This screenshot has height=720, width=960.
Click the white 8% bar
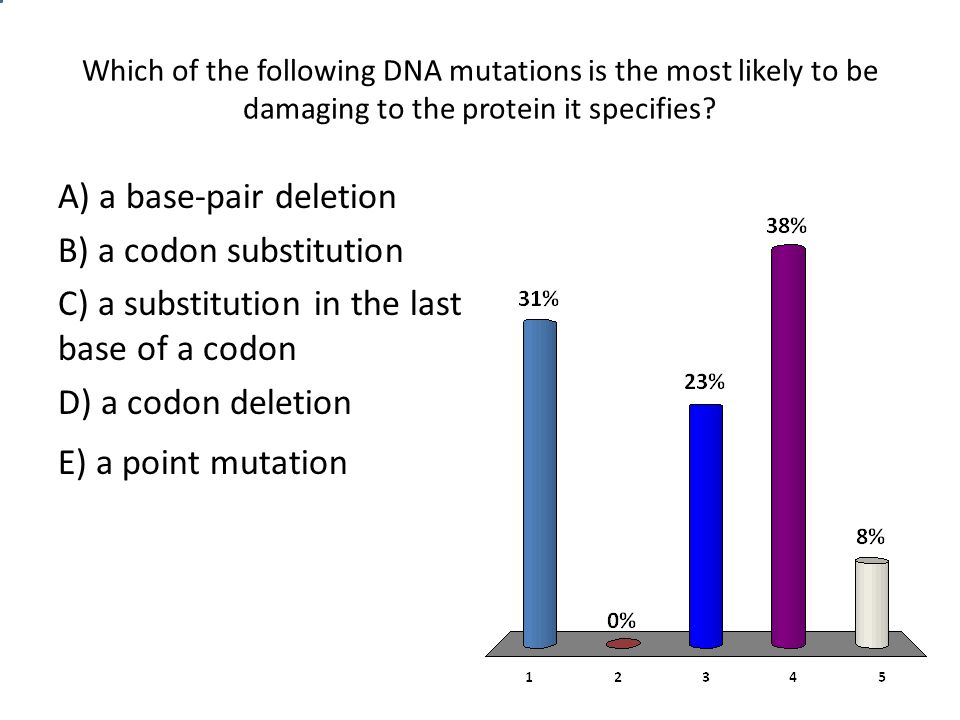click(872, 602)
